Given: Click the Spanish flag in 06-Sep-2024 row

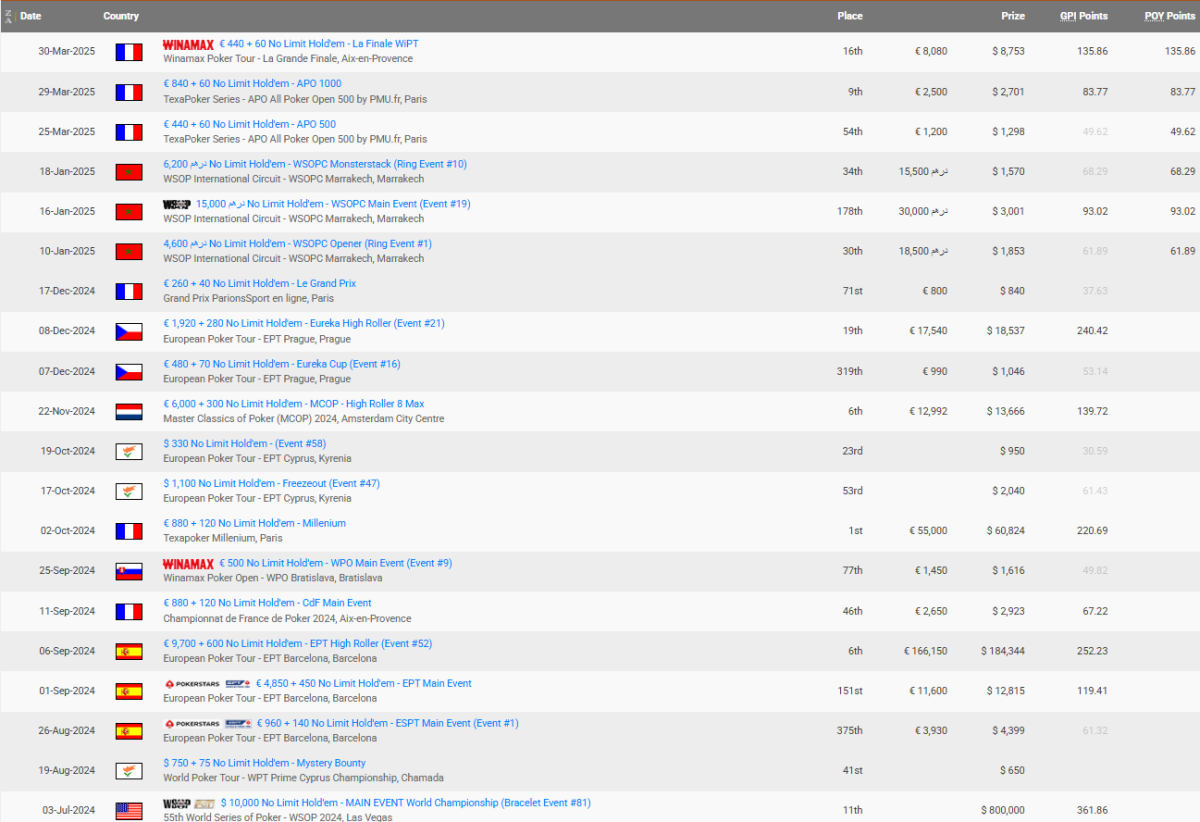Looking at the screenshot, I should (129, 651).
